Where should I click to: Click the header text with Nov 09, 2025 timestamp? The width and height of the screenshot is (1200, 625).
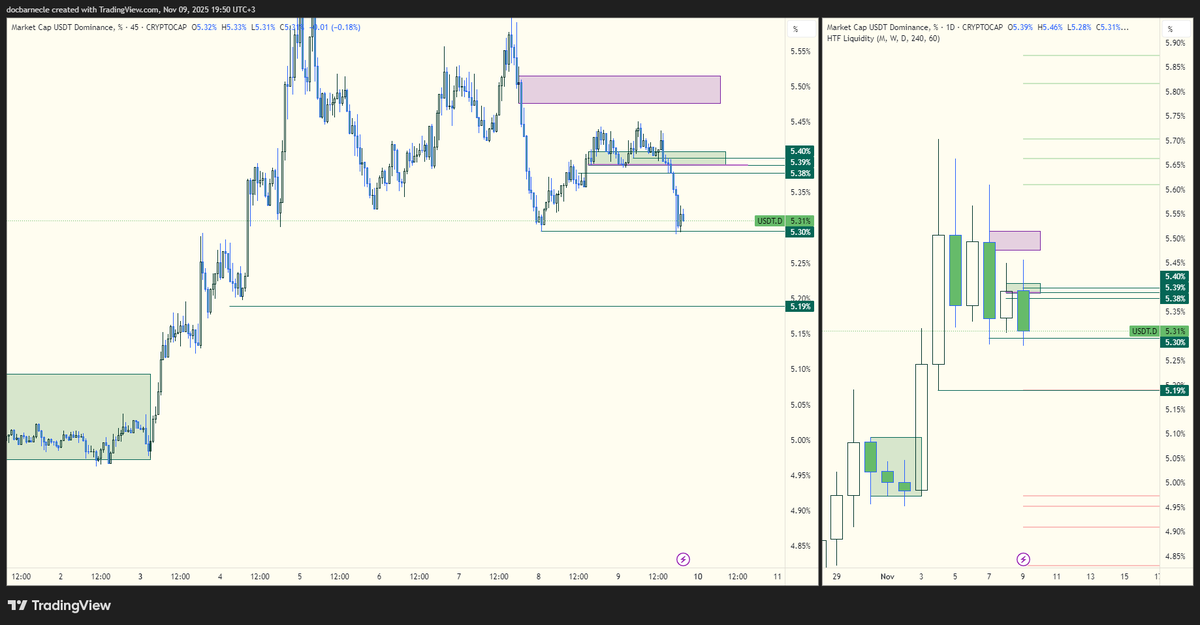(129, 9)
